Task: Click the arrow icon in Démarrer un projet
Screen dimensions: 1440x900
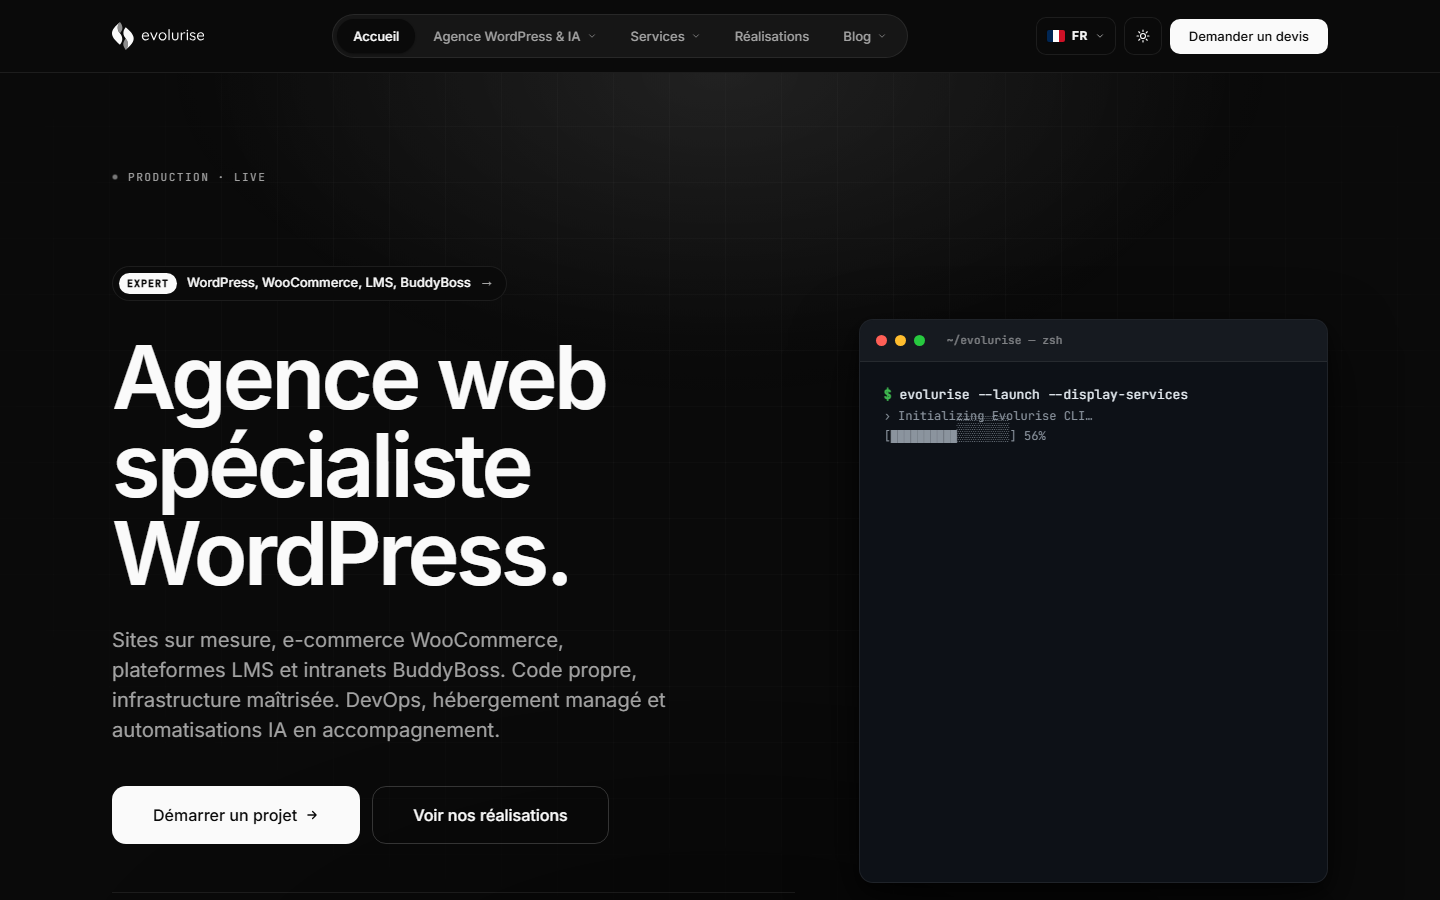Action: click(x=312, y=815)
